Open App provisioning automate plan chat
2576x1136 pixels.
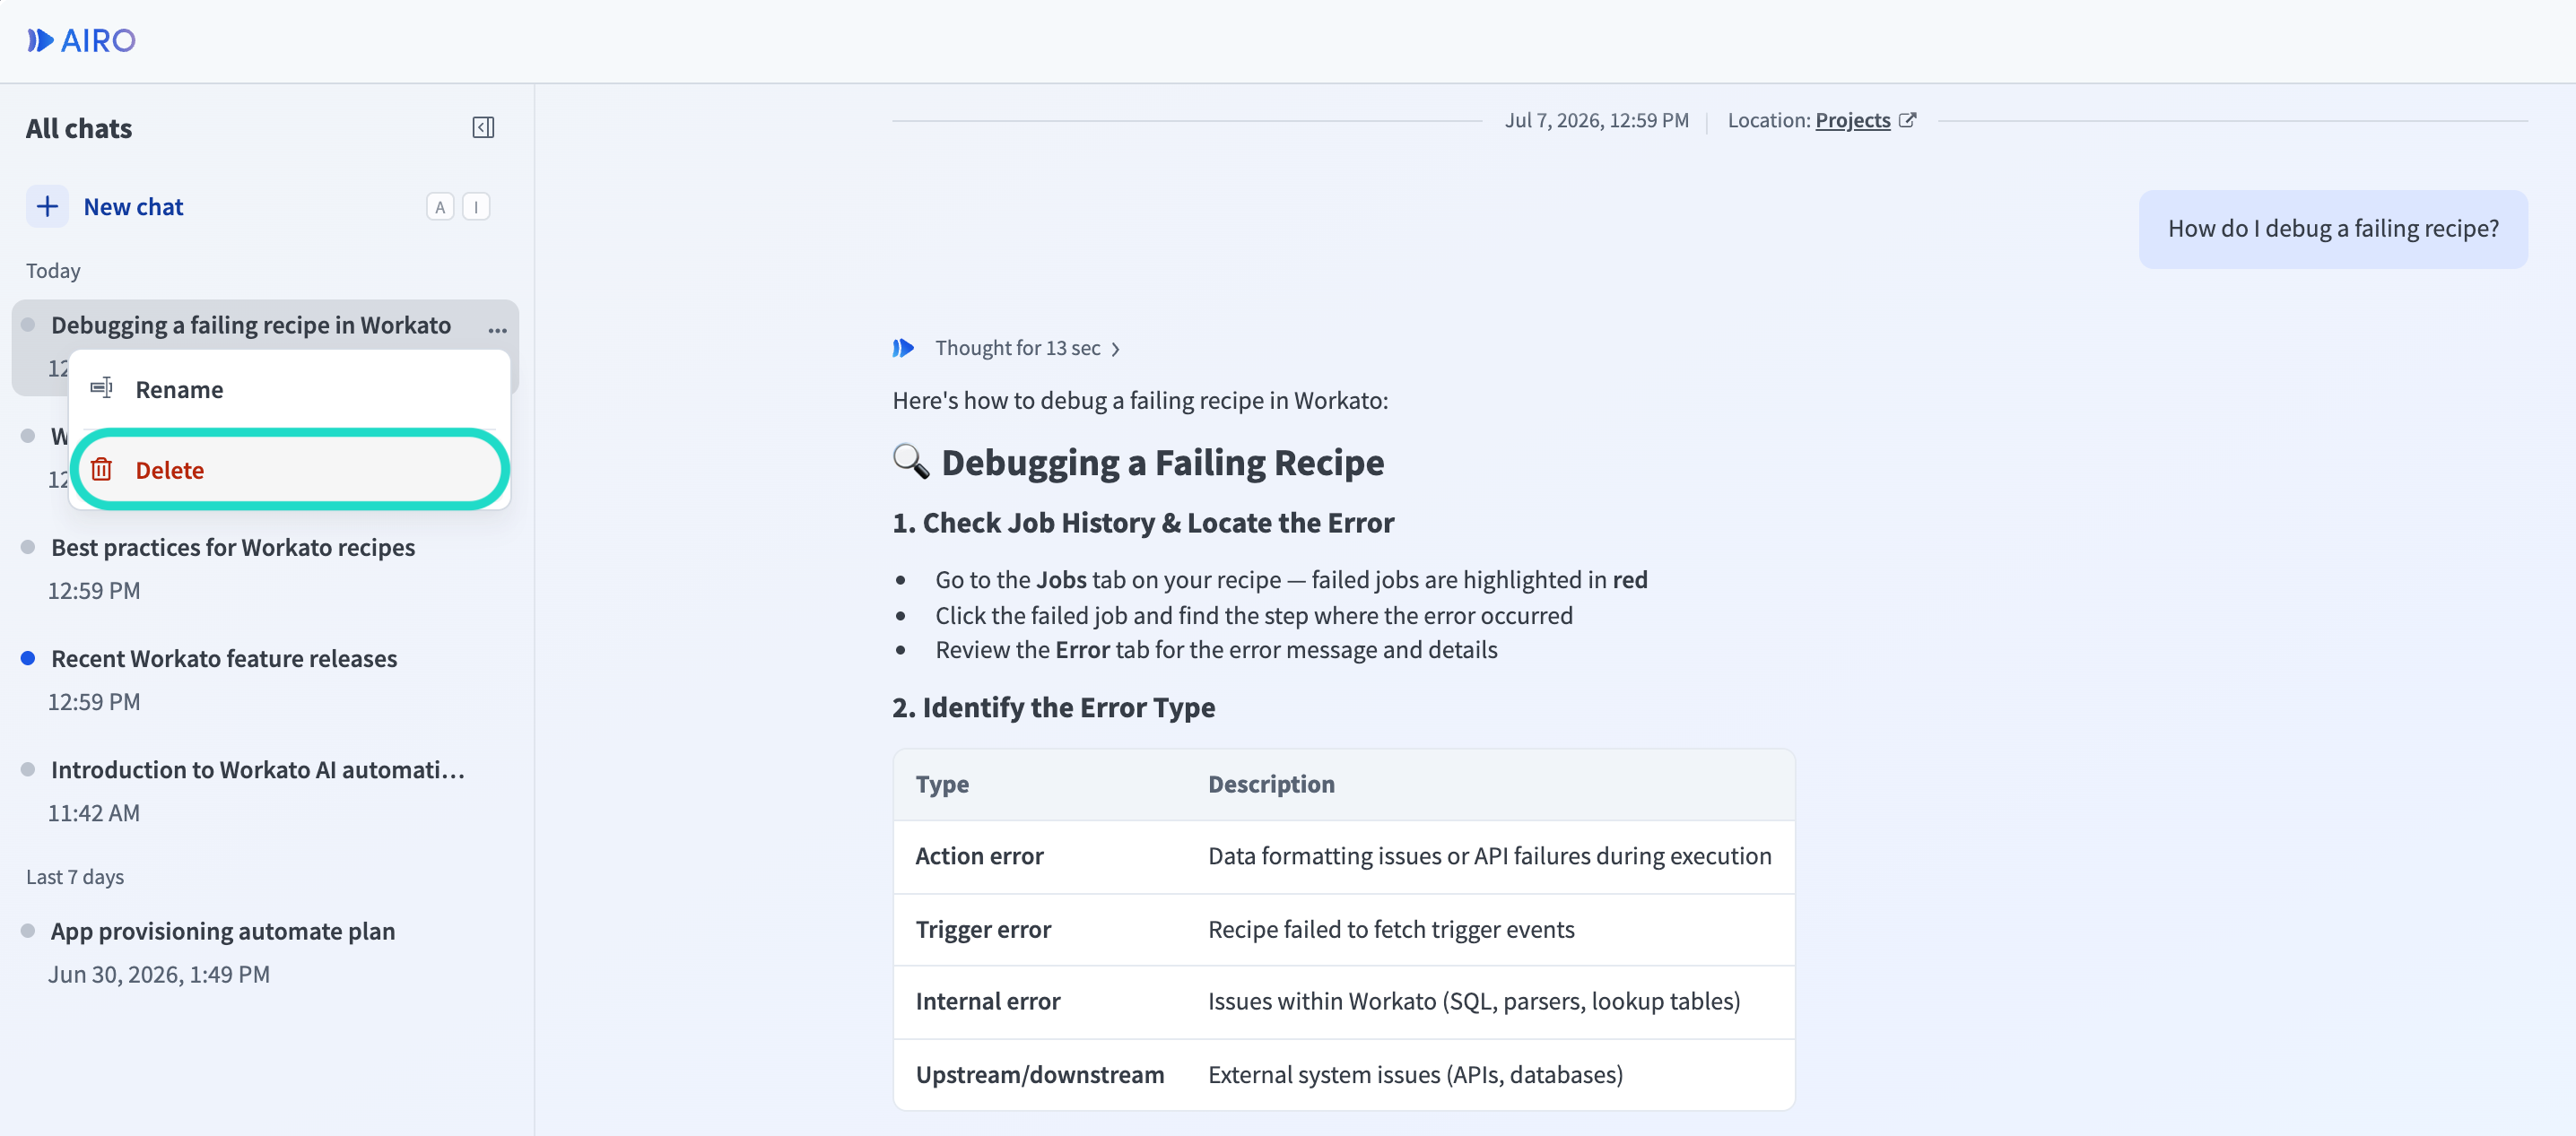(x=265, y=951)
